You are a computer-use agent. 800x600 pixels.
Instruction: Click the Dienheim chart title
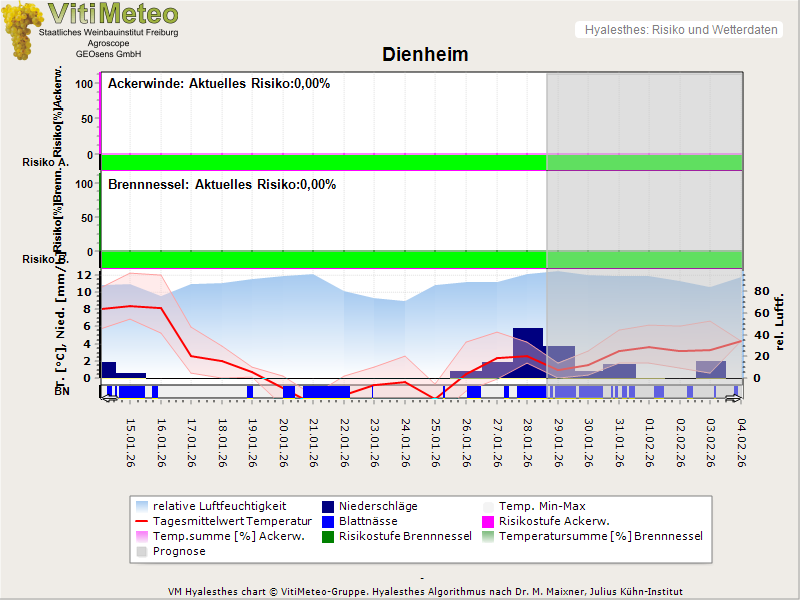(425, 54)
